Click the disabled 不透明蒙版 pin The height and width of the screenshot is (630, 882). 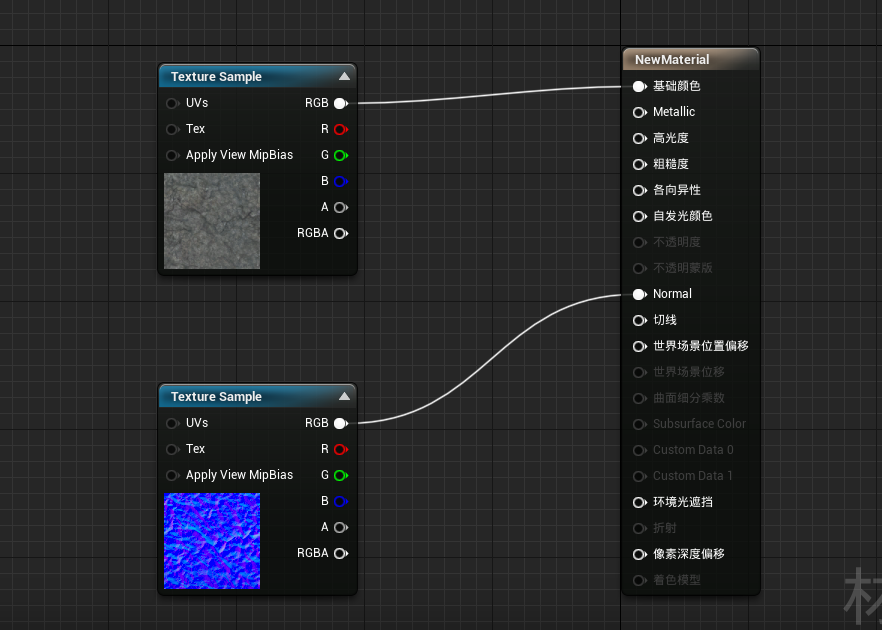point(640,268)
